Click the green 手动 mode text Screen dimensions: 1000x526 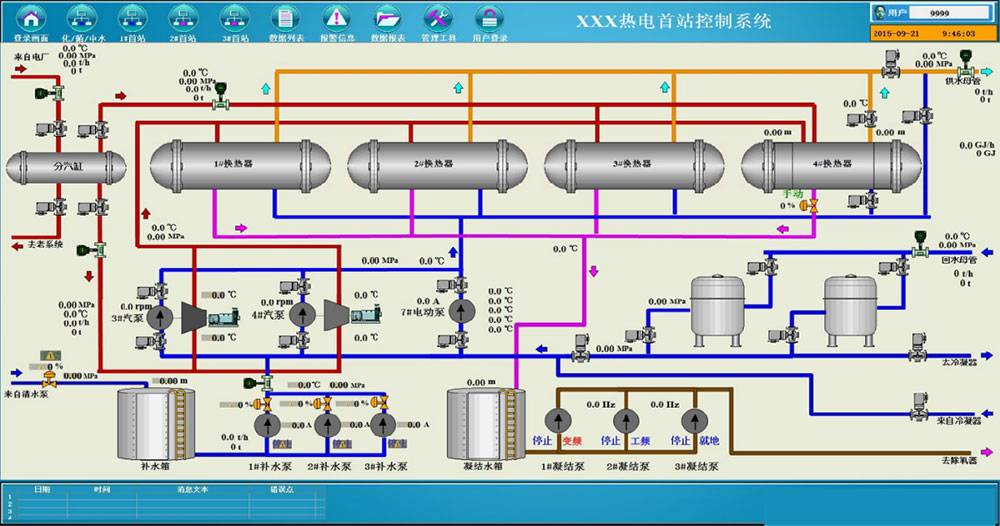[x=793, y=194]
